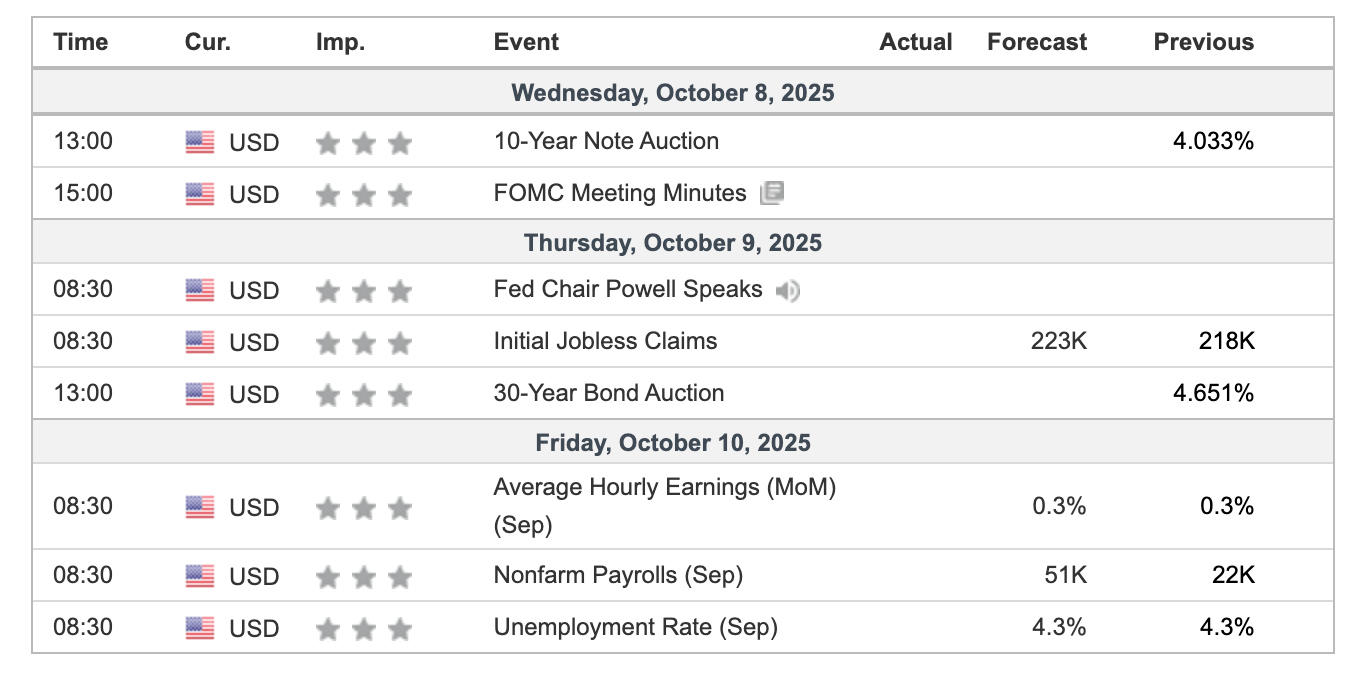Click US flag on Fed Chair Powell Speaks row
Screen dimensions: 1354x684
point(200,291)
